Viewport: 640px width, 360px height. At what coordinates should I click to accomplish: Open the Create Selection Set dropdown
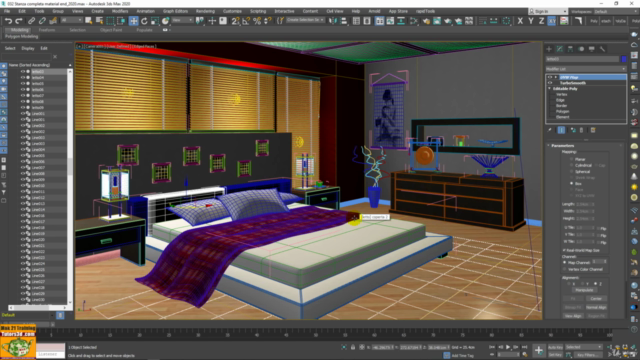point(306,20)
